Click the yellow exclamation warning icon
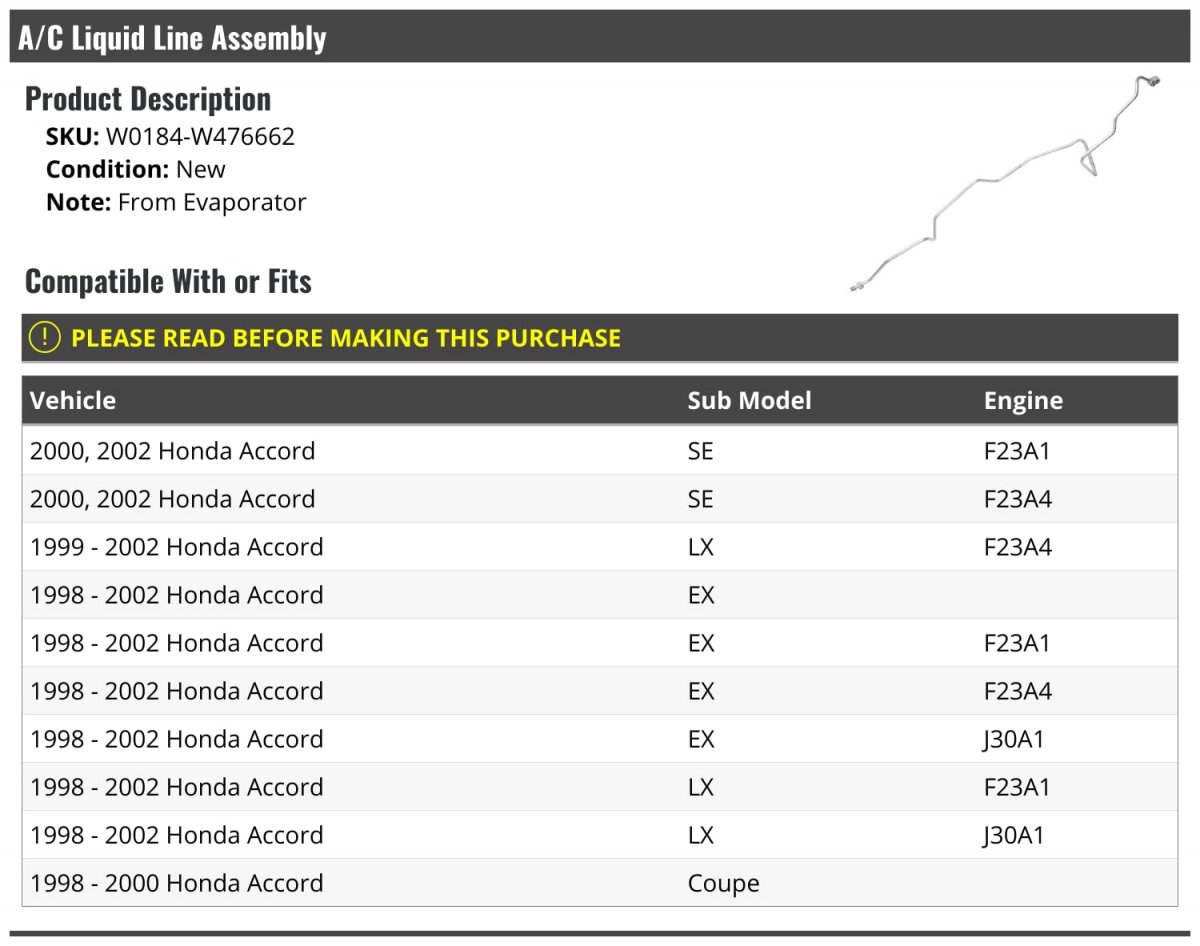 click(45, 338)
